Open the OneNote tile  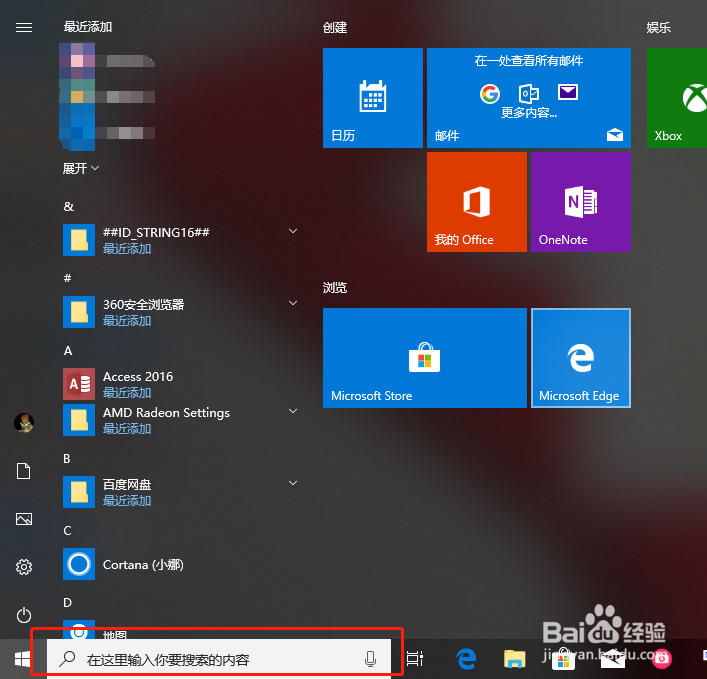coord(581,202)
